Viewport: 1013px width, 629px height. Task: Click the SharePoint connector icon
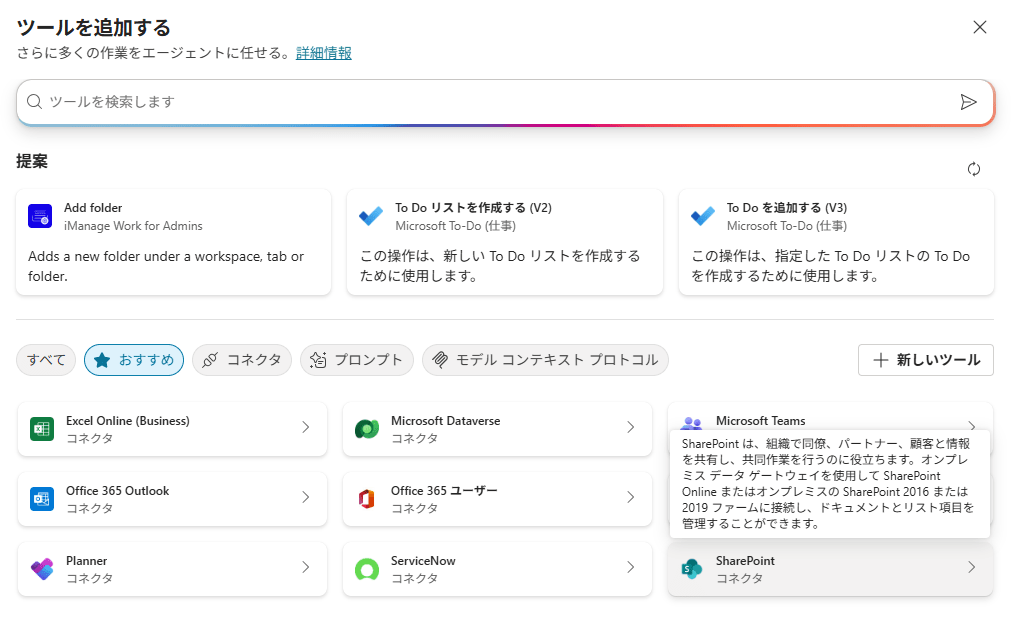(x=691, y=569)
